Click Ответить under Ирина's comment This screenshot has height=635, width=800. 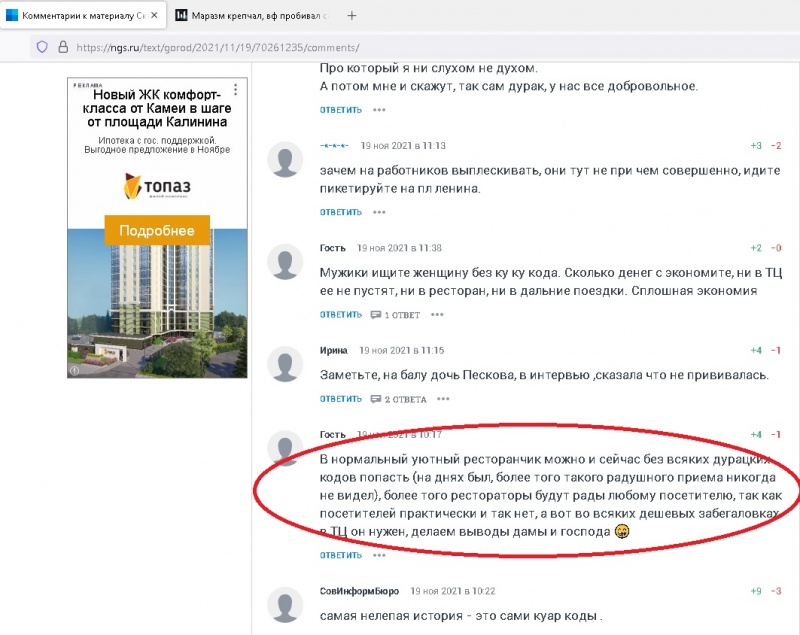(x=341, y=399)
